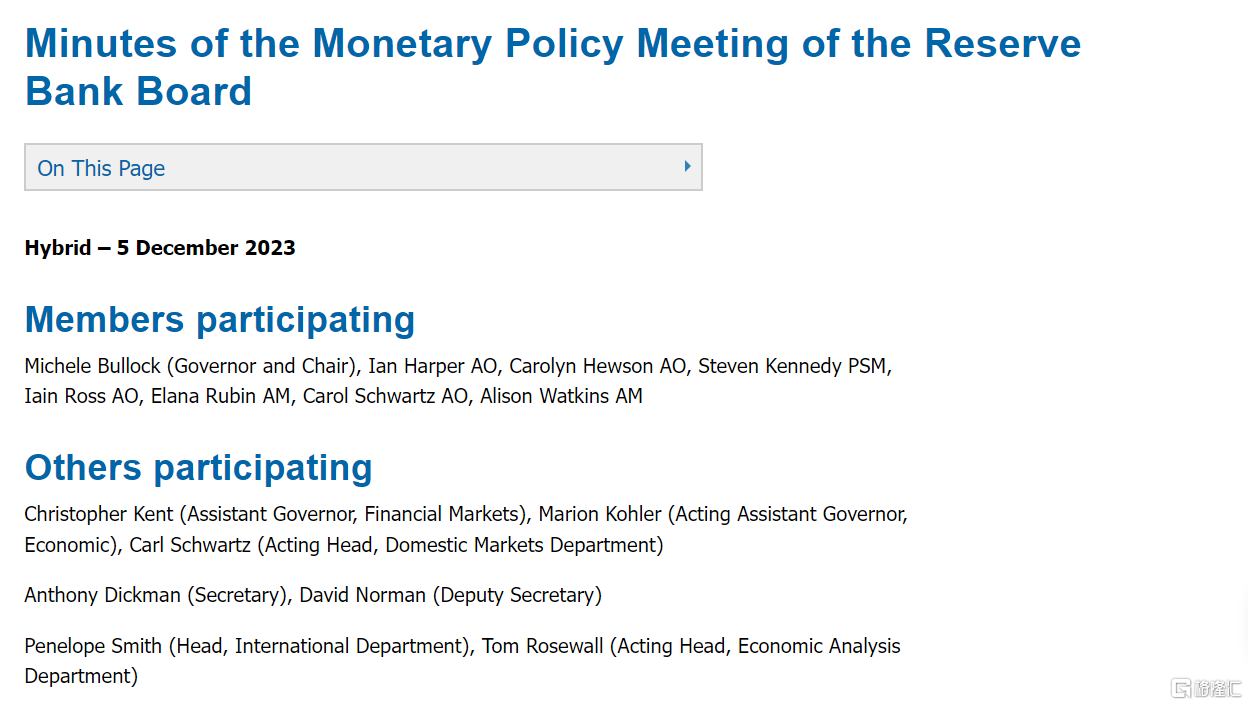Click Ian Harper AO in members list
This screenshot has height=706, width=1248.
[x=430, y=366]
